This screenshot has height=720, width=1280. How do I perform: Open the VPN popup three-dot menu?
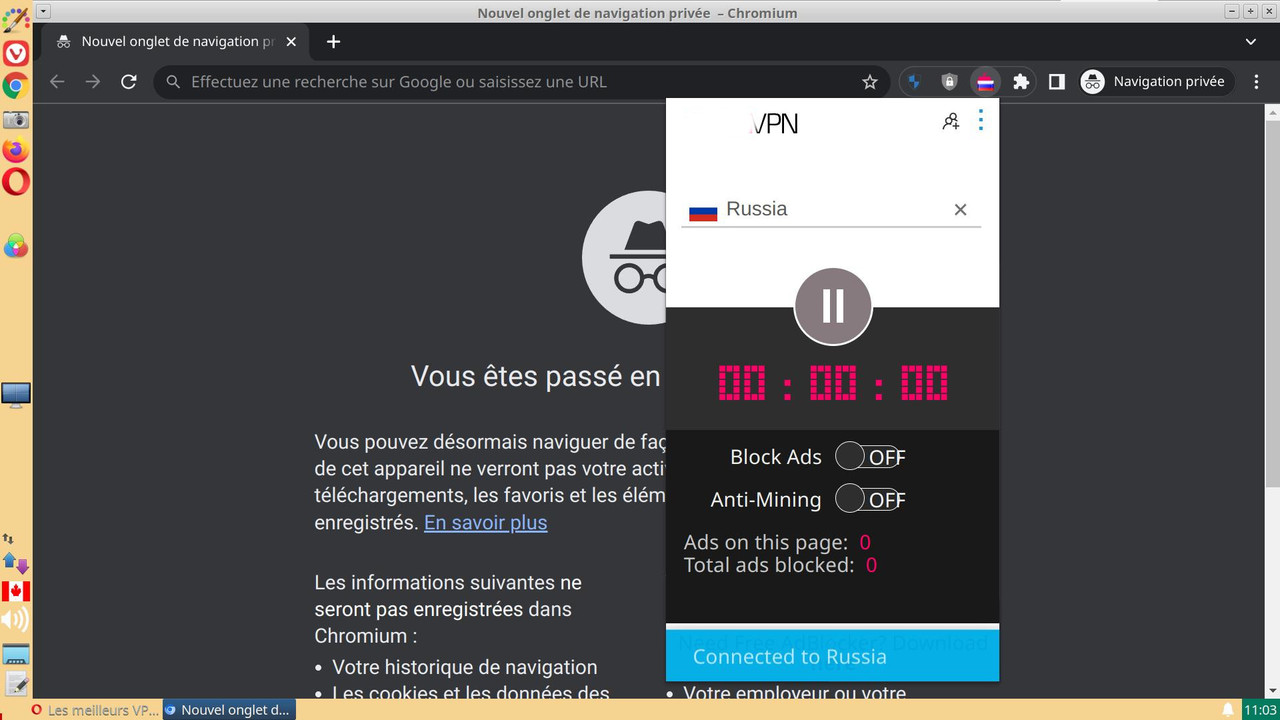click(980, 121)
